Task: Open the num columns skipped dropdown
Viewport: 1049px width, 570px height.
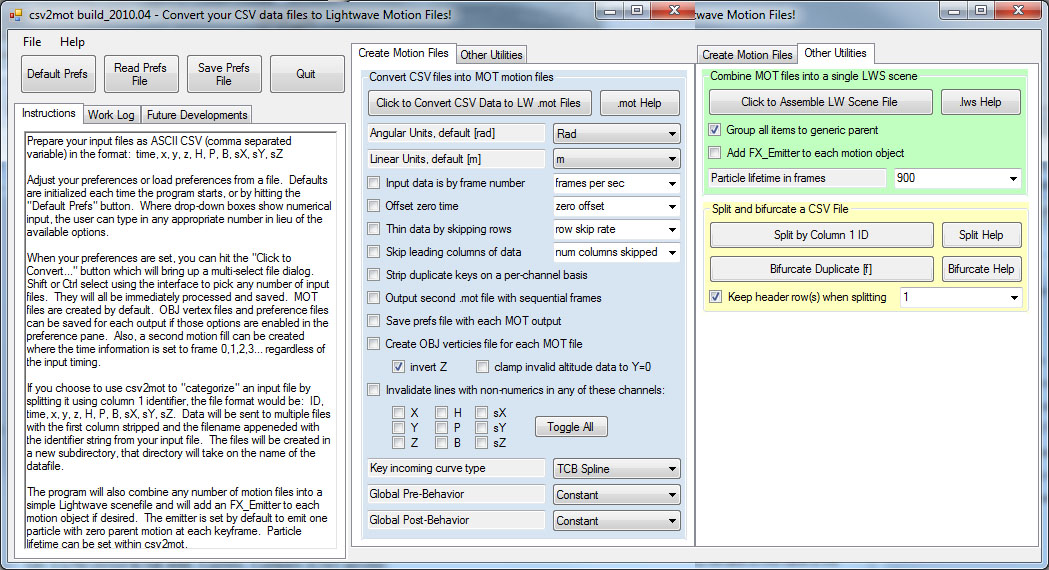Action: coord(616,252)
